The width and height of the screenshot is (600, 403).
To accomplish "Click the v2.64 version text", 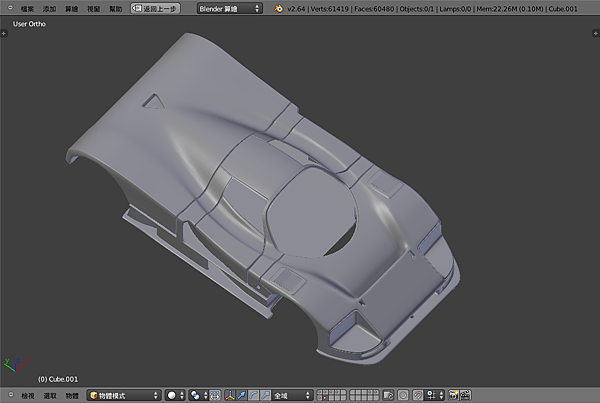I will pyautogui.click(x=296, y=8).
